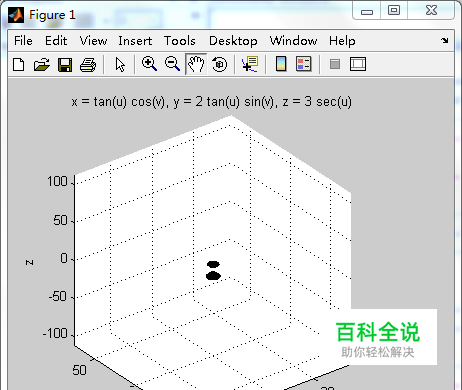Activate the Zoom In magnifier tool
Screen dimensions: 462x390
[149, 64]
